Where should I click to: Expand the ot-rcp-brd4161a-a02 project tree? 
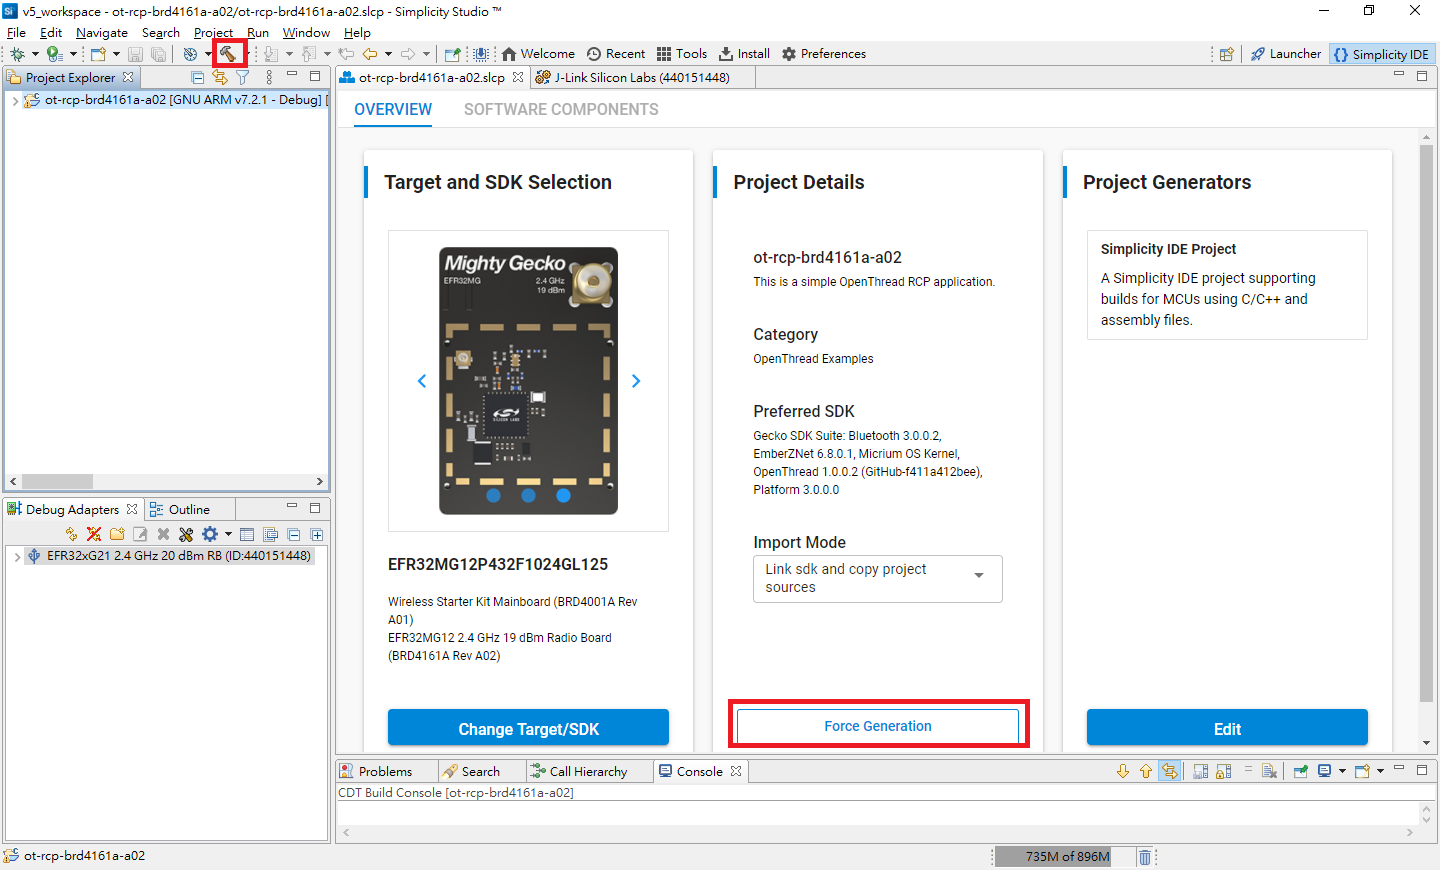point(14,99)
